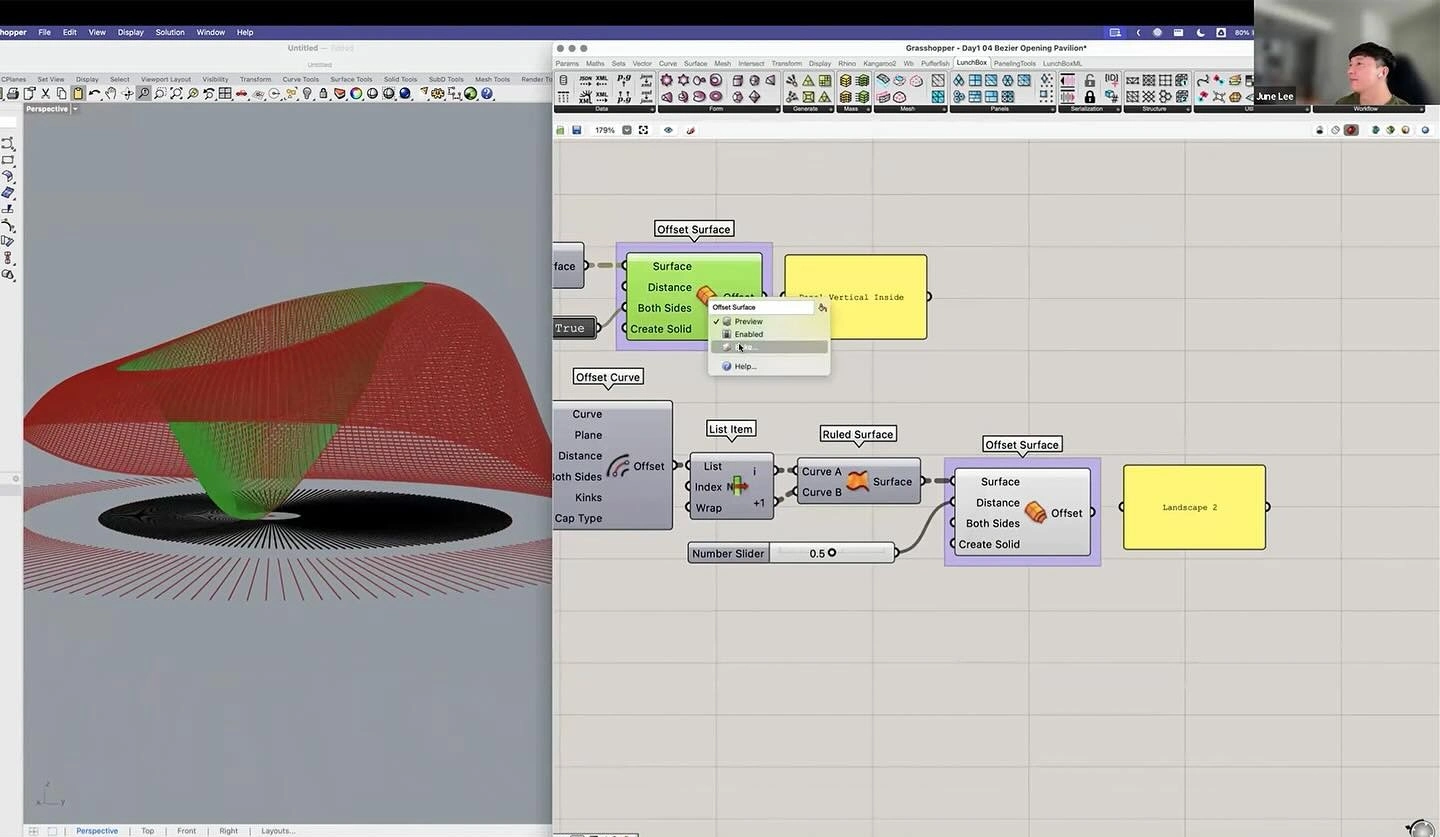
Task: Toggle the wireframe preview mode icon in Grasshopper
Action: (1335, 130)
